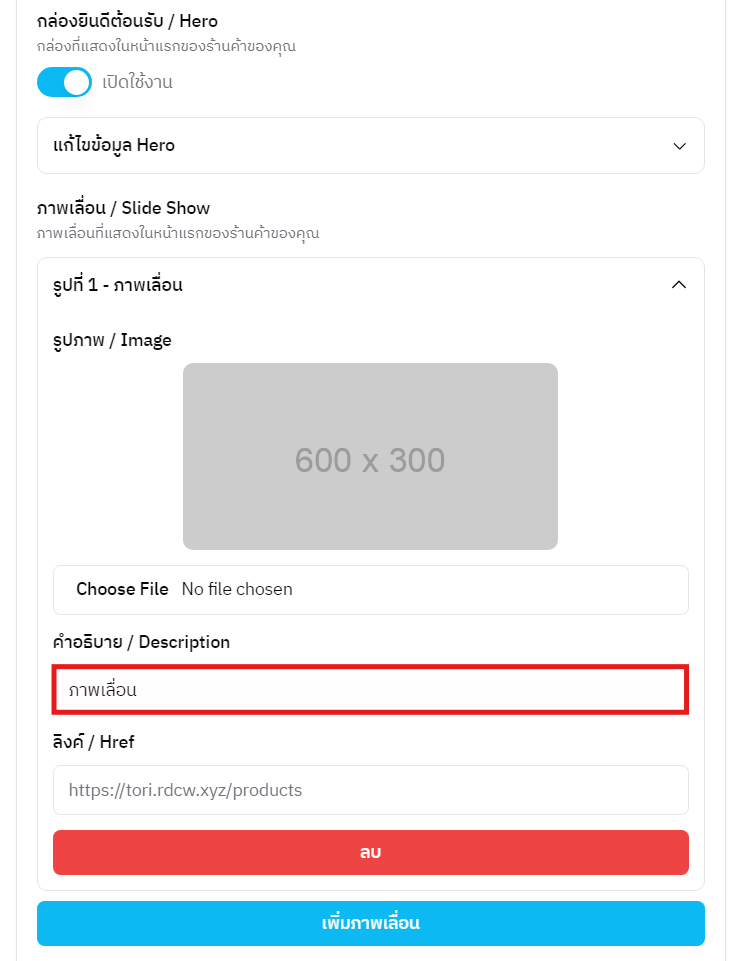
Task: Click the ลิงค์ / Href label
Action: (x=94, y=742)
